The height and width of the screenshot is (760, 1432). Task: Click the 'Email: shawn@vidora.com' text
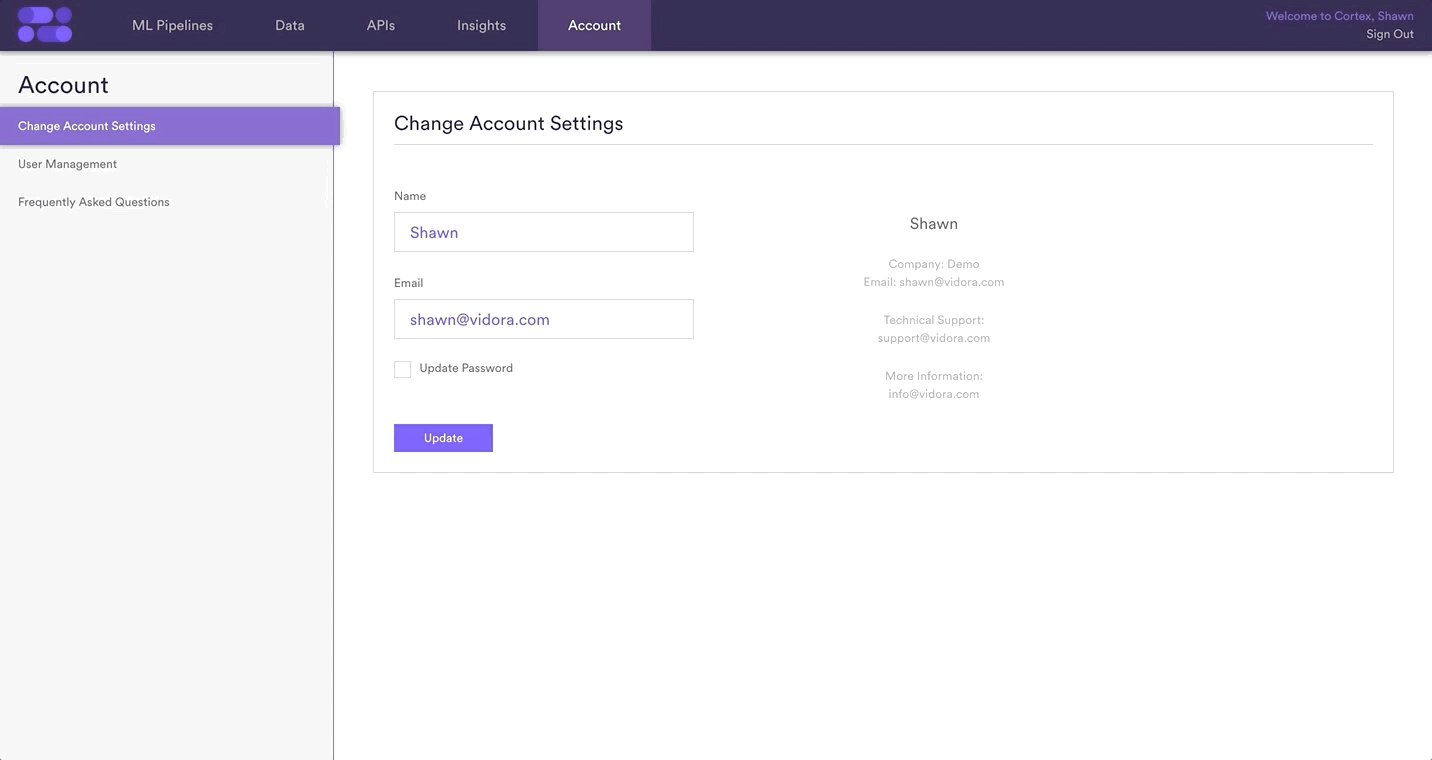tap(934, 282)
